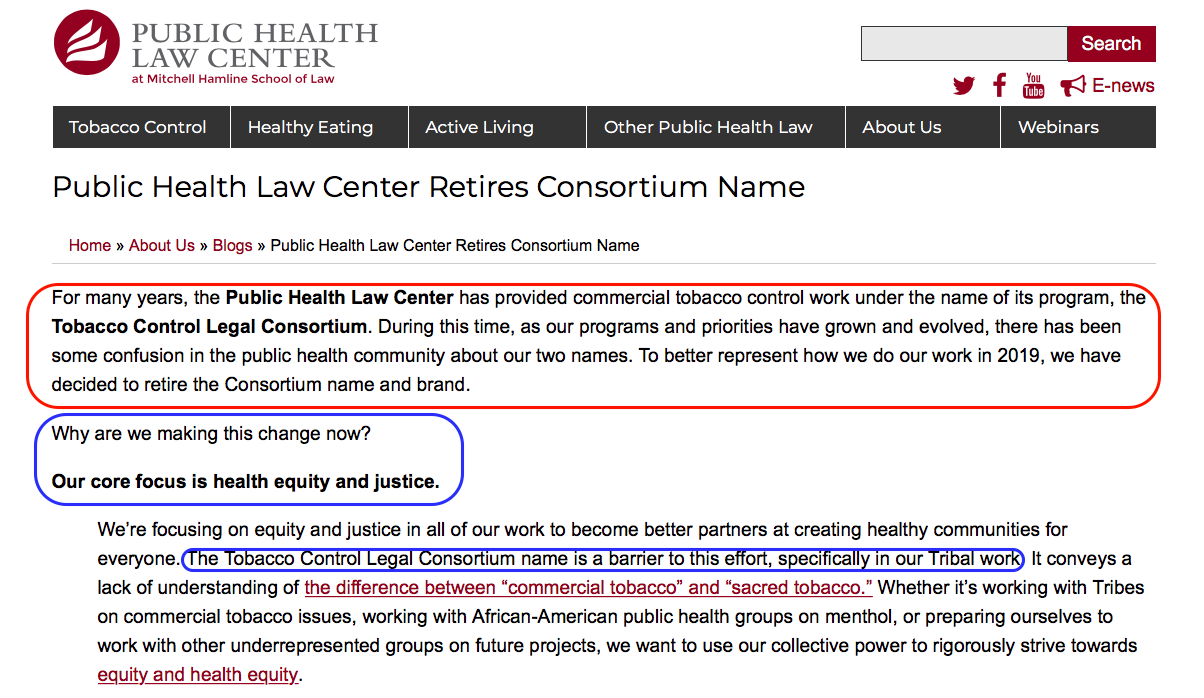Open the Healthy Eating menu
The height and width of the screenshot is (698, 1204).
point(310,127)
